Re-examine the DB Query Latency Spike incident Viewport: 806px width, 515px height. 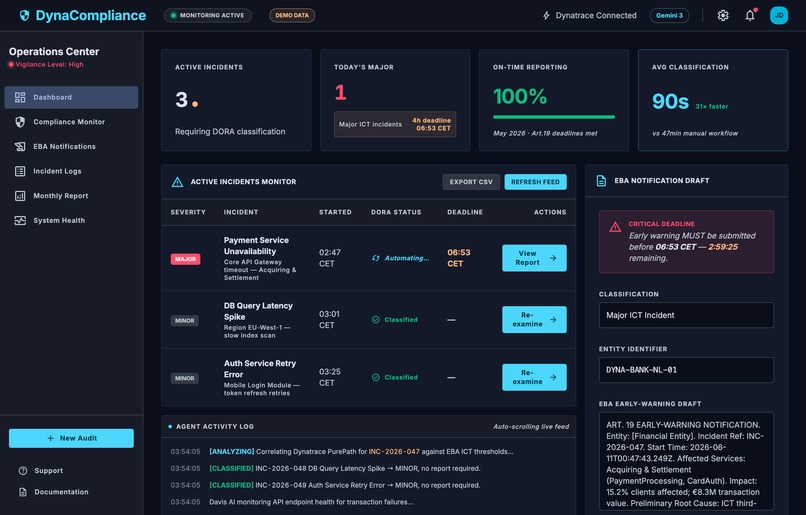(x=534, y=320)
